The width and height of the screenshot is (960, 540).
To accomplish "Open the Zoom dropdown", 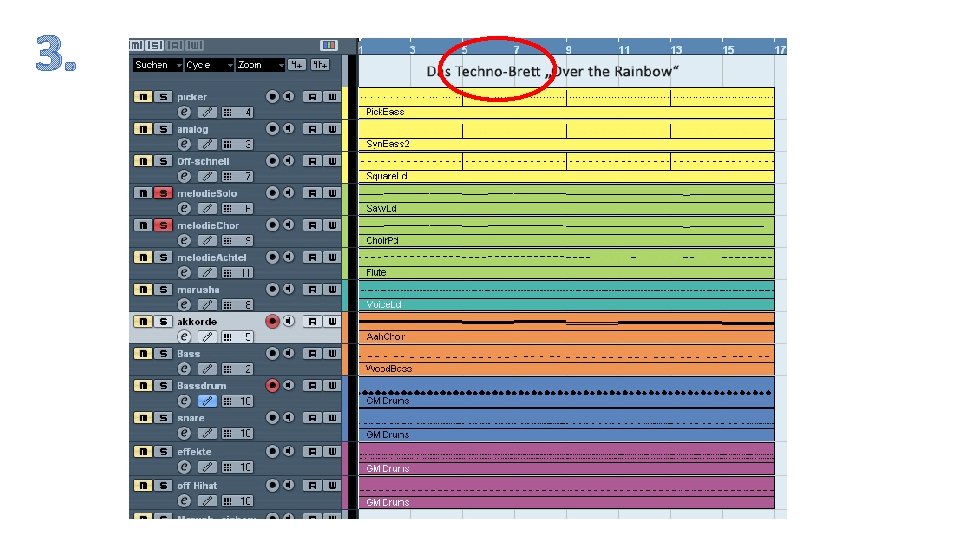I will point(260,65).
